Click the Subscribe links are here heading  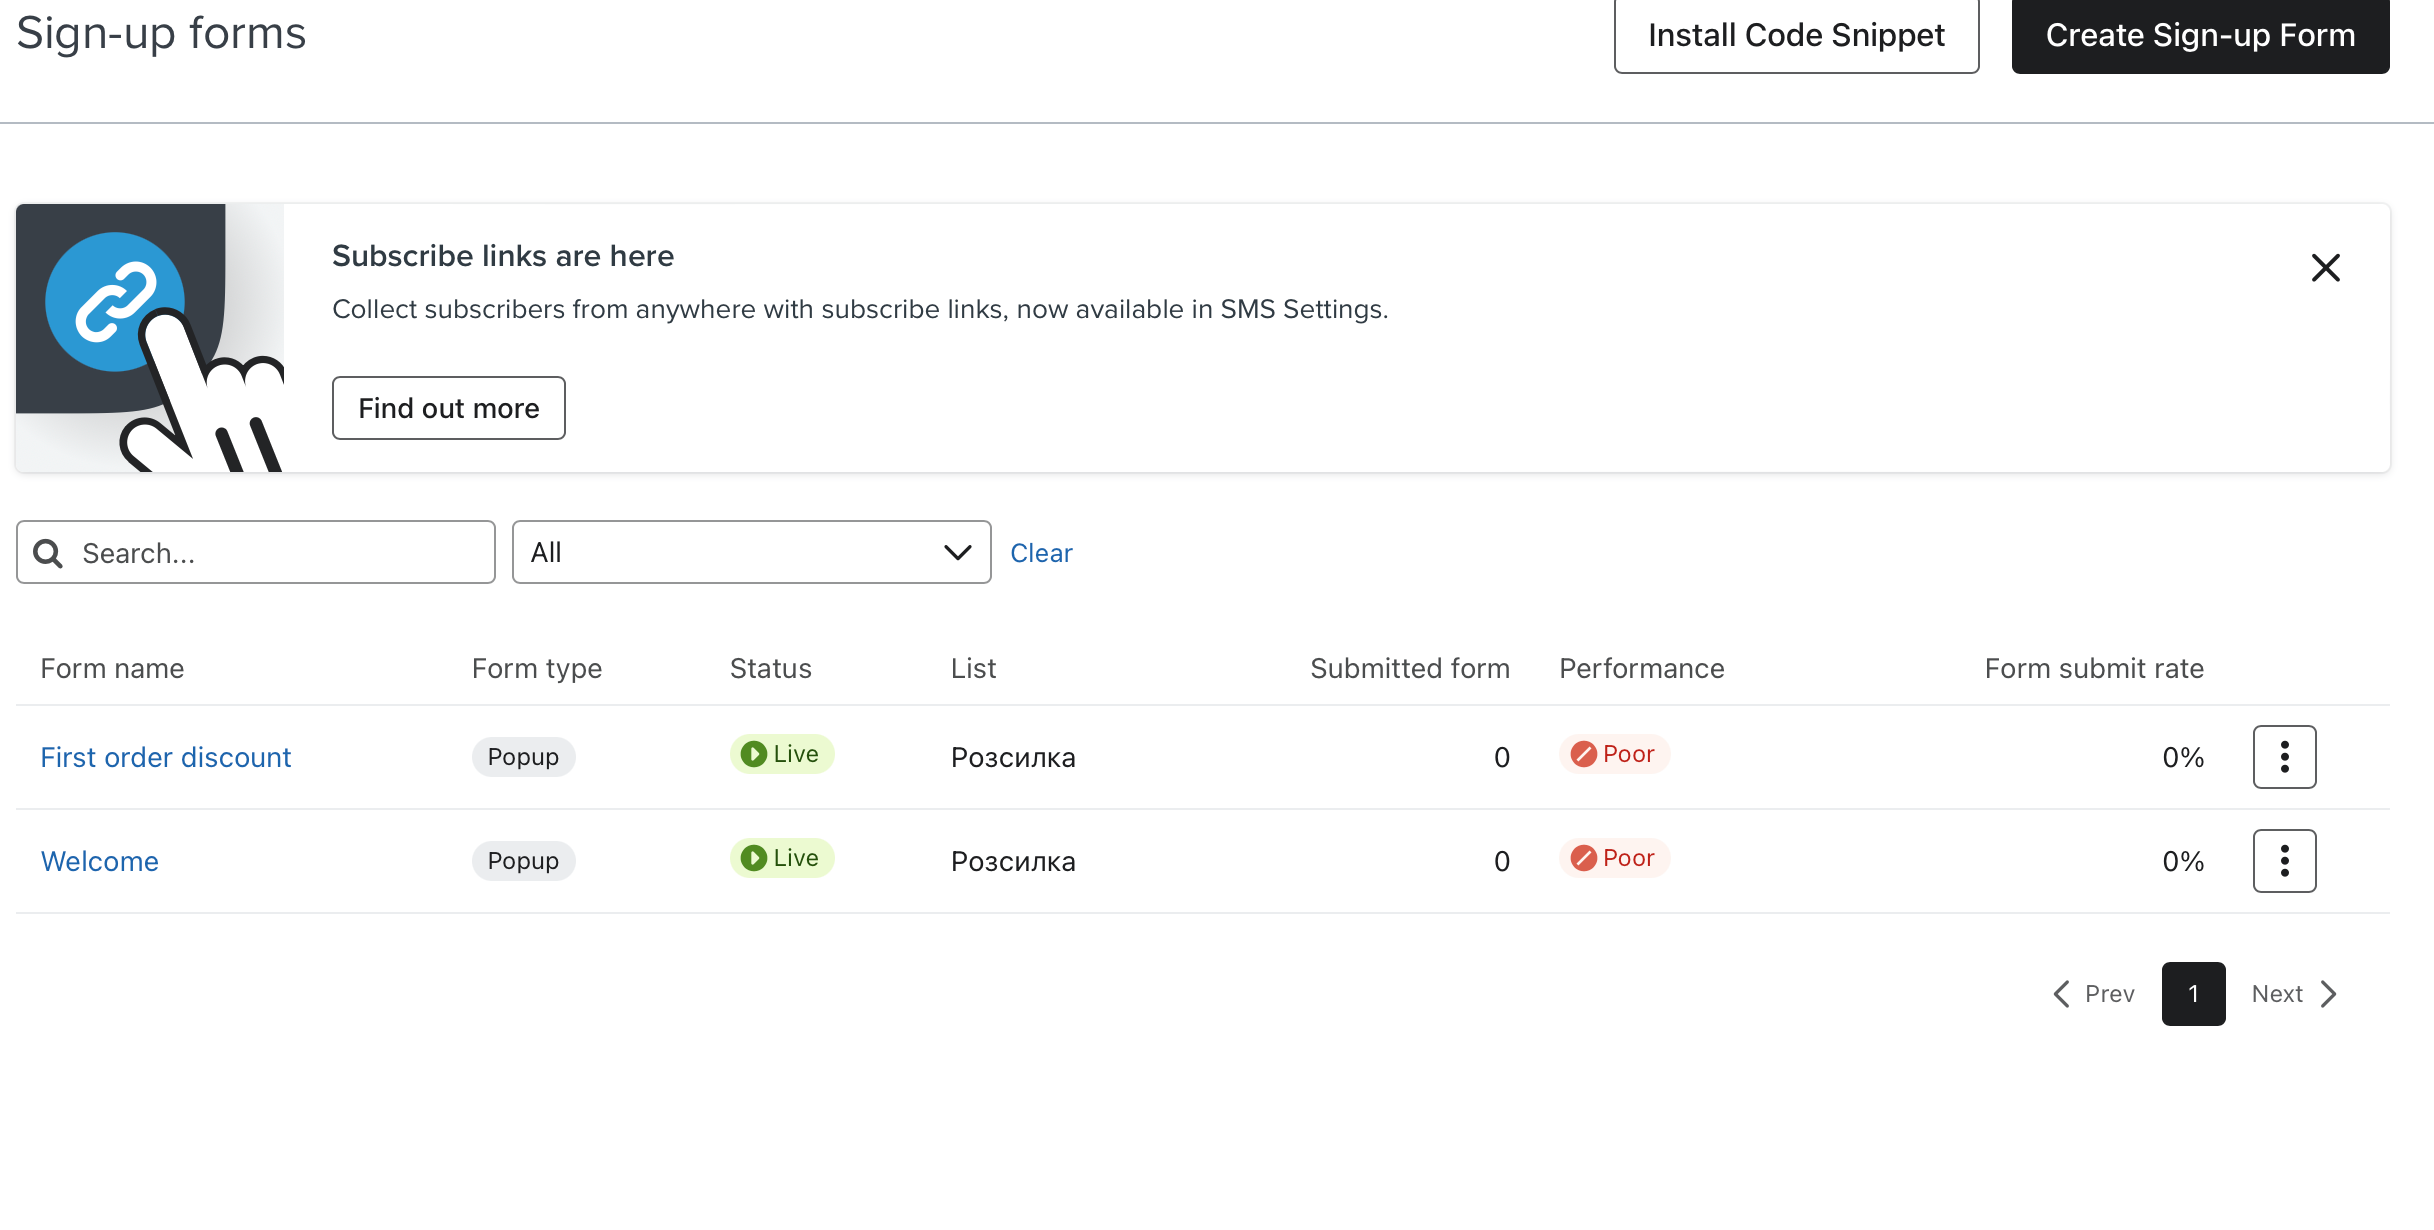pos(503,256)
